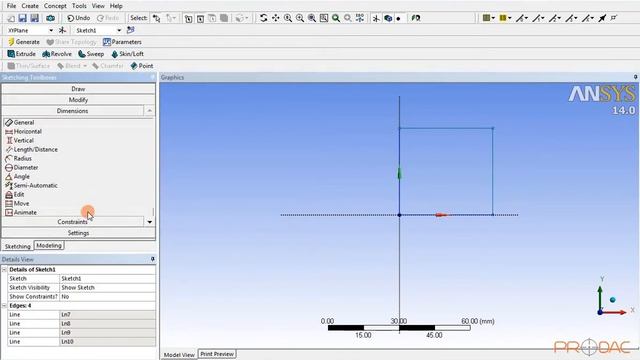
Task: Toggle the Display Model button
Action: pyautogui.click(x=388, y=18)
